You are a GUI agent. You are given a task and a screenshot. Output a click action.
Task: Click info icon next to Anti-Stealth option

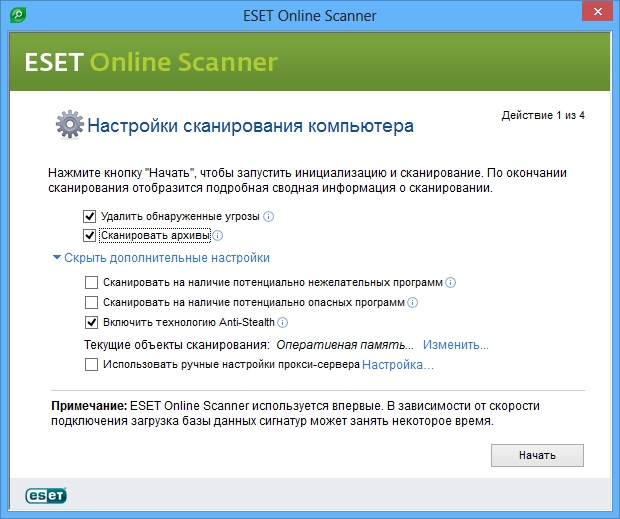(283, 322)
